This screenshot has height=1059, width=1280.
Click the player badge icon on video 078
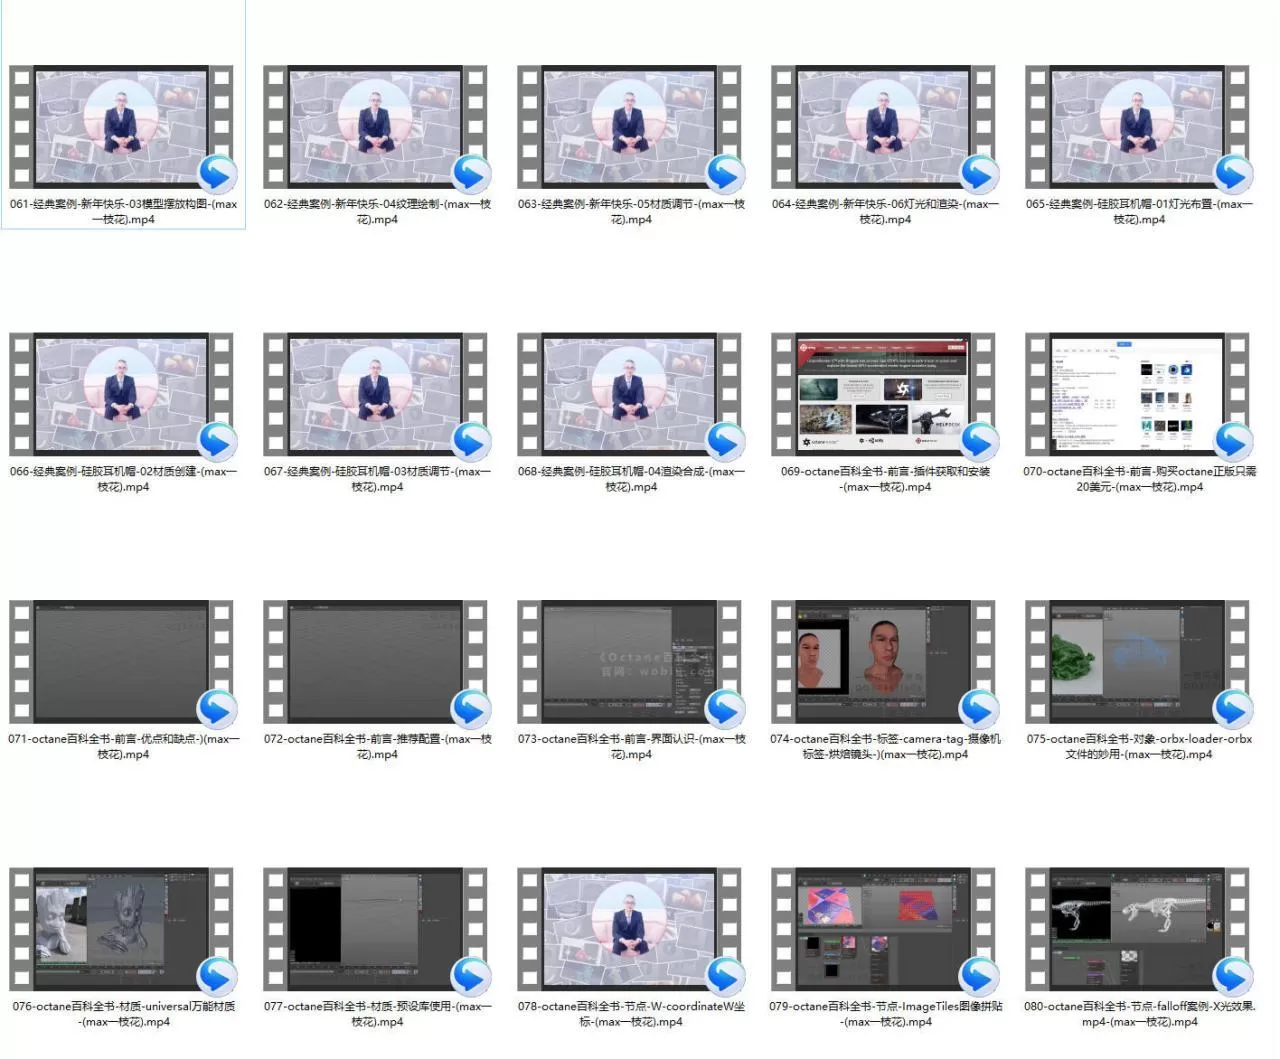click(x=724, y=976)
